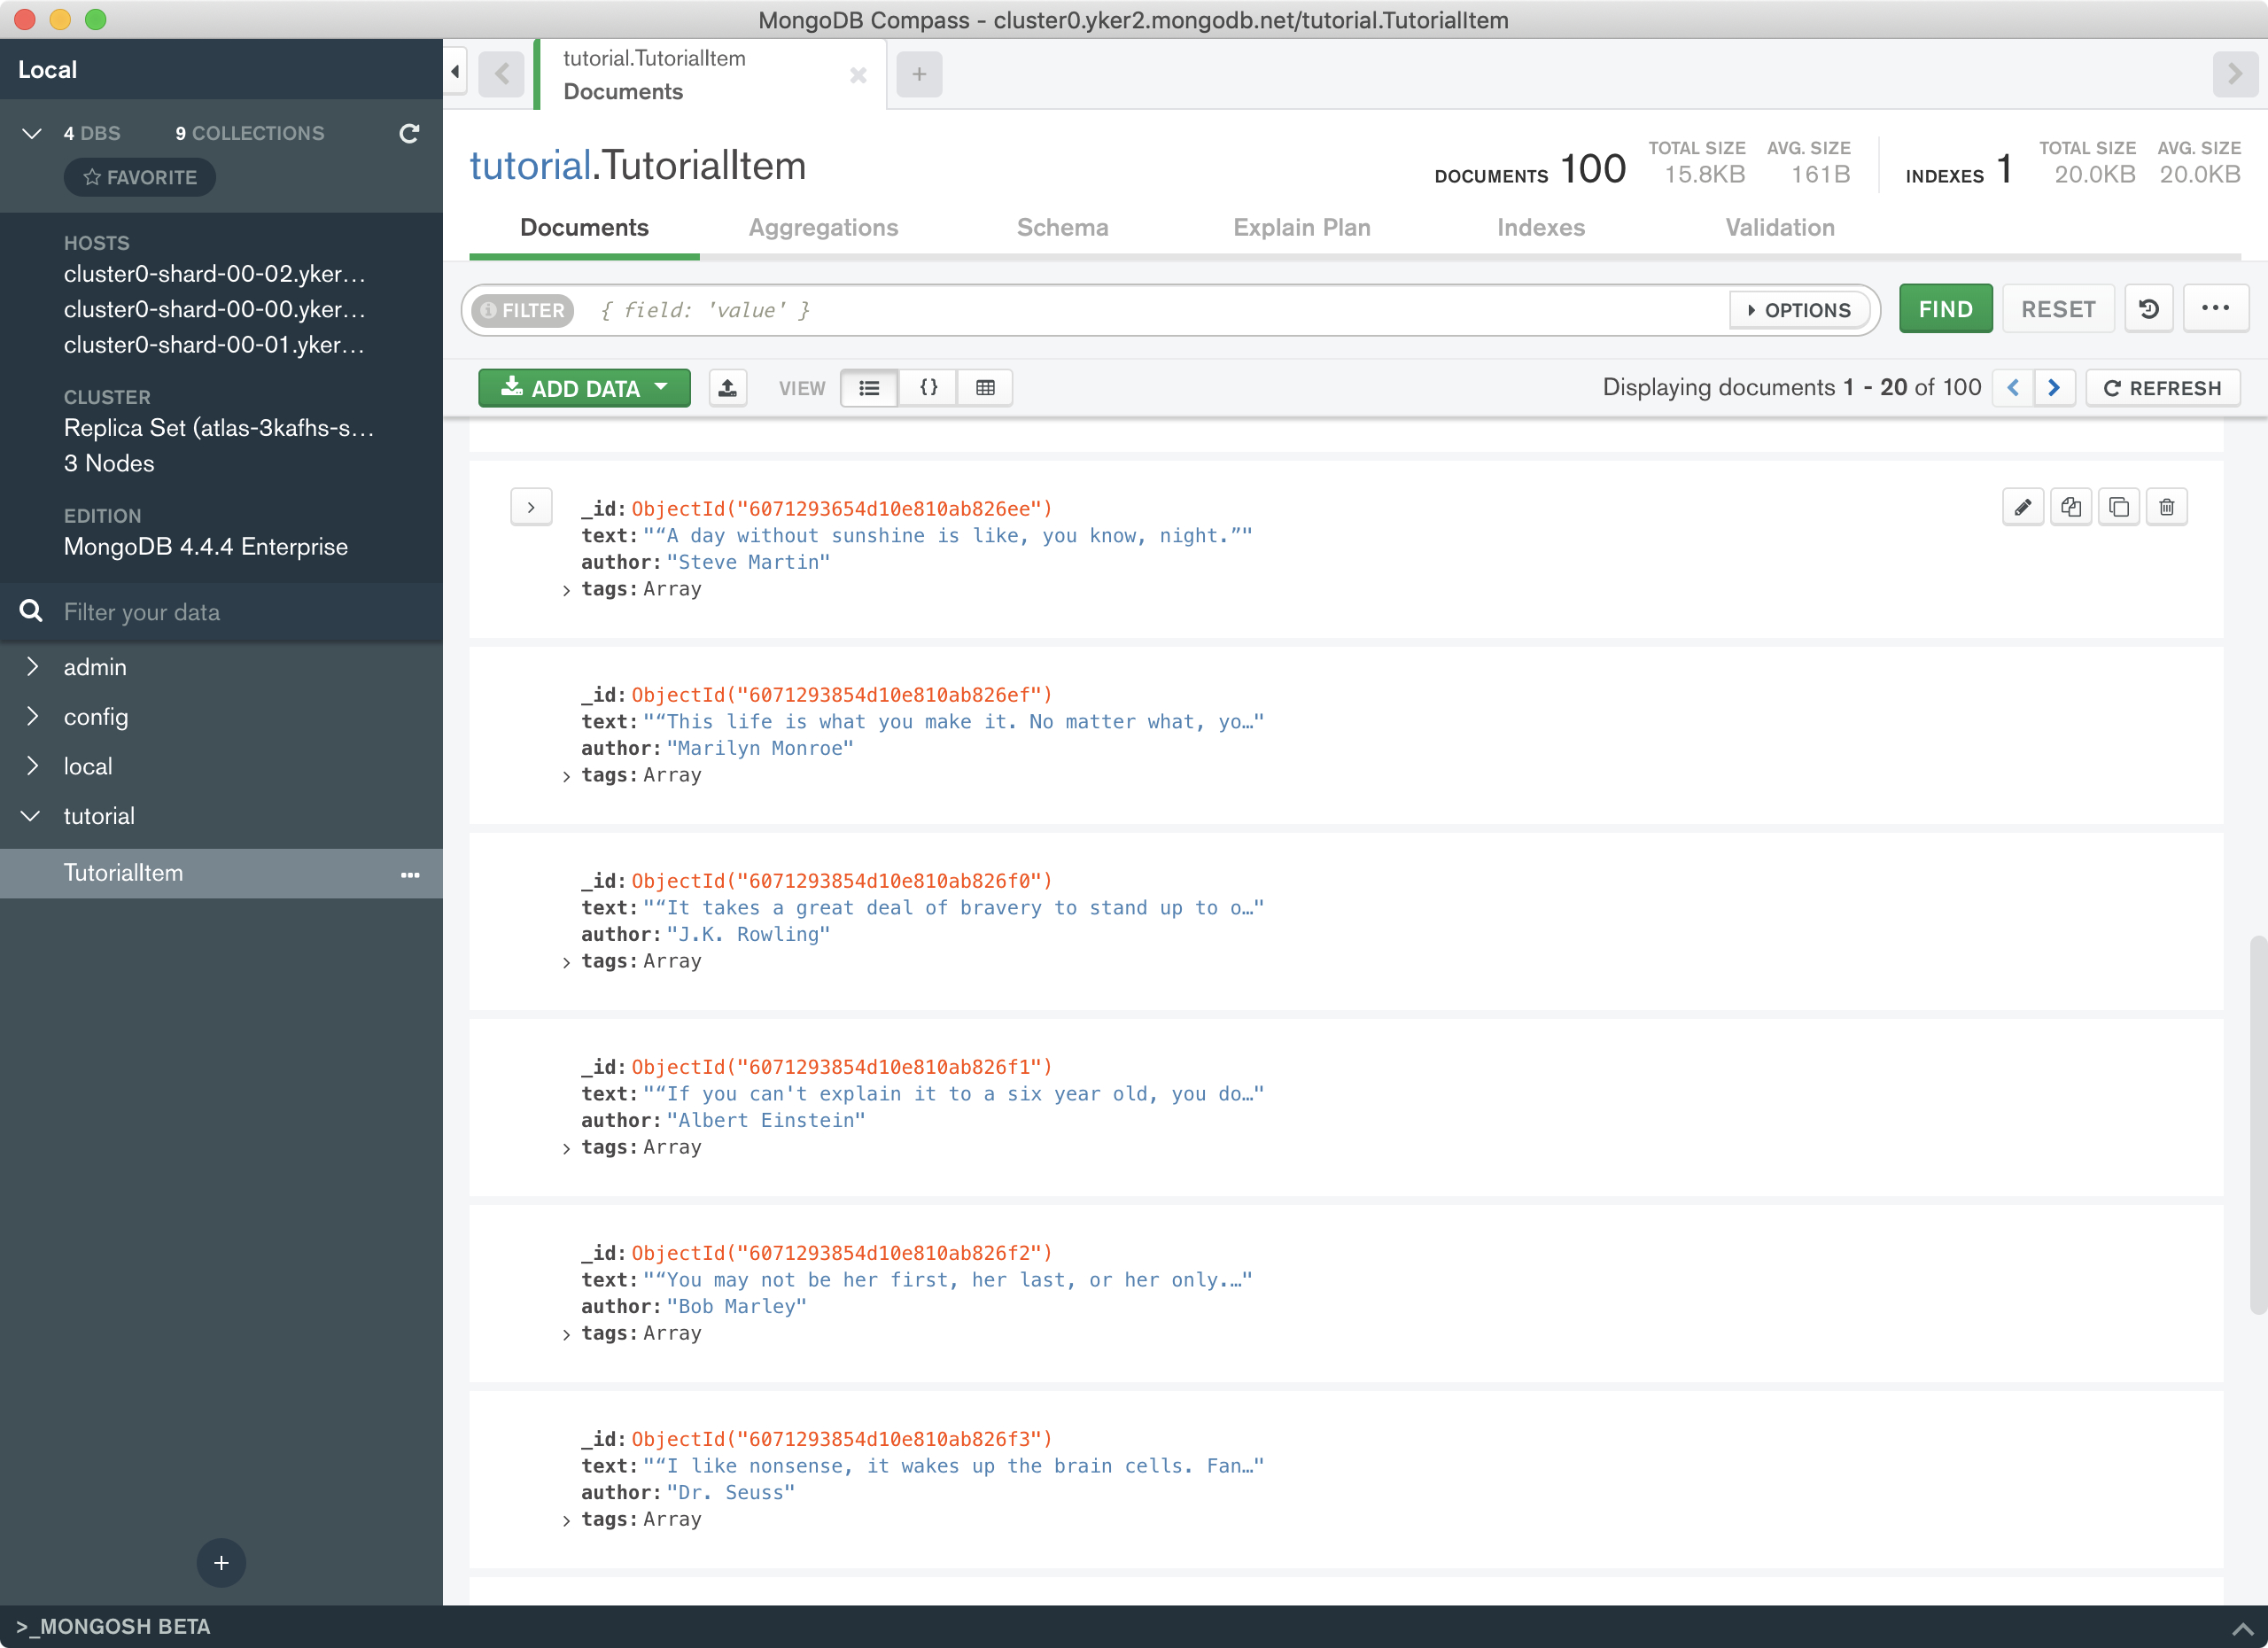2268x1648 pixels.
Task: Open the tutorial database link in title
Action: (x=530, y=165)
